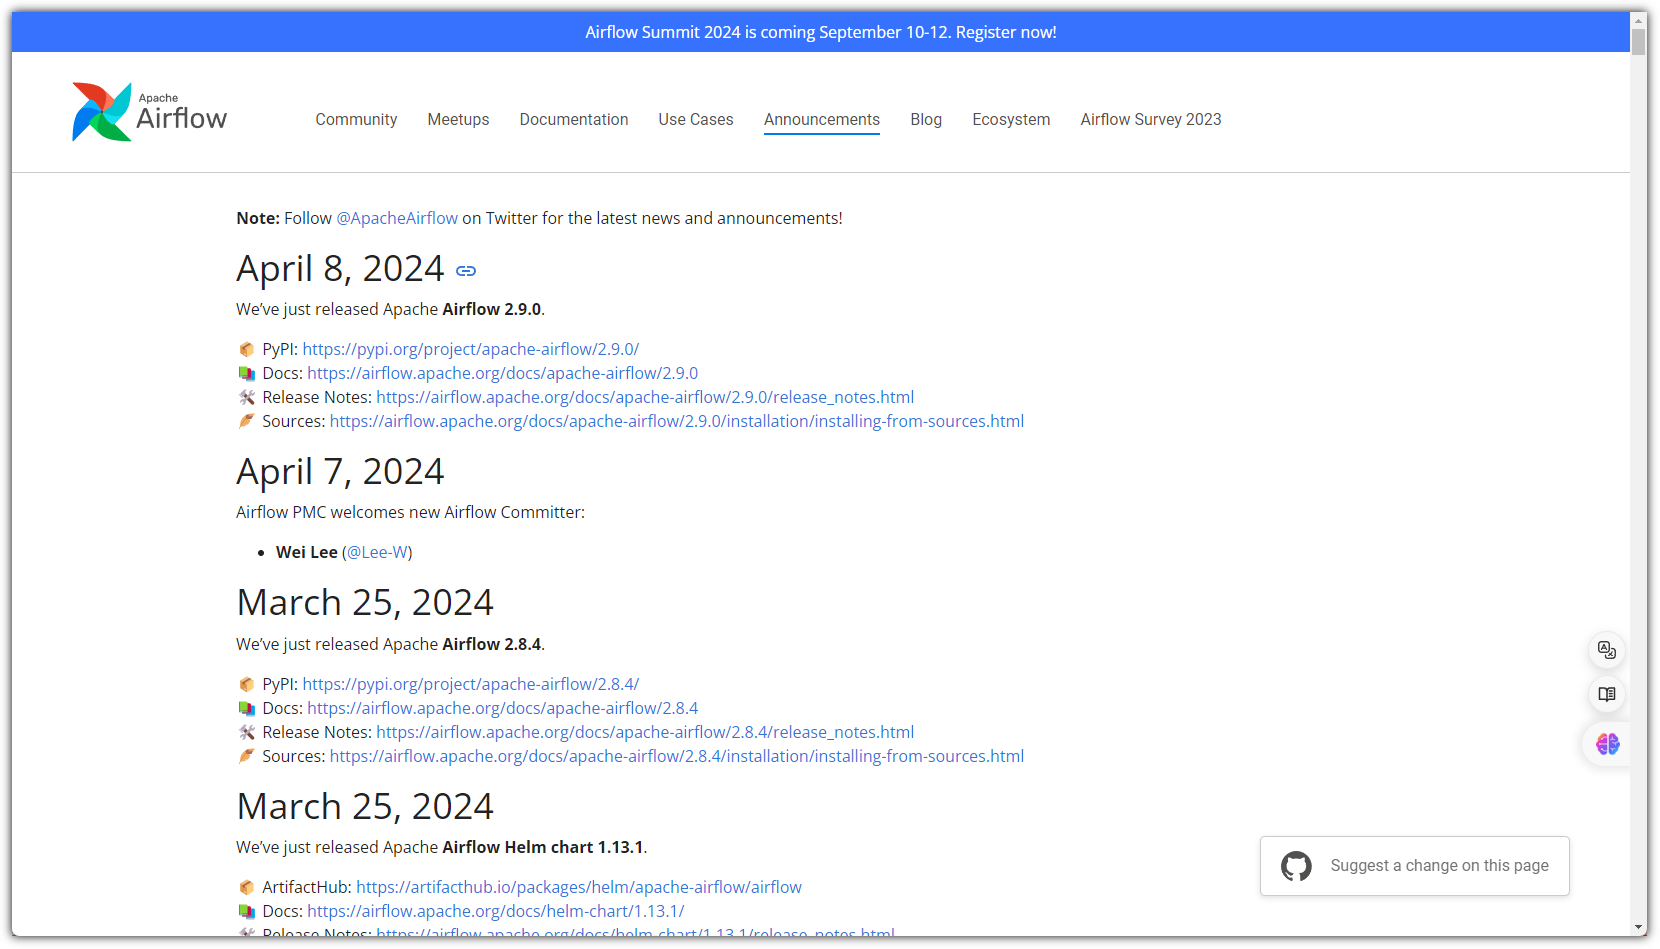Open Documentation in the navigation bar
This screenshot has height=949, width=1660.
pos(574,119)
